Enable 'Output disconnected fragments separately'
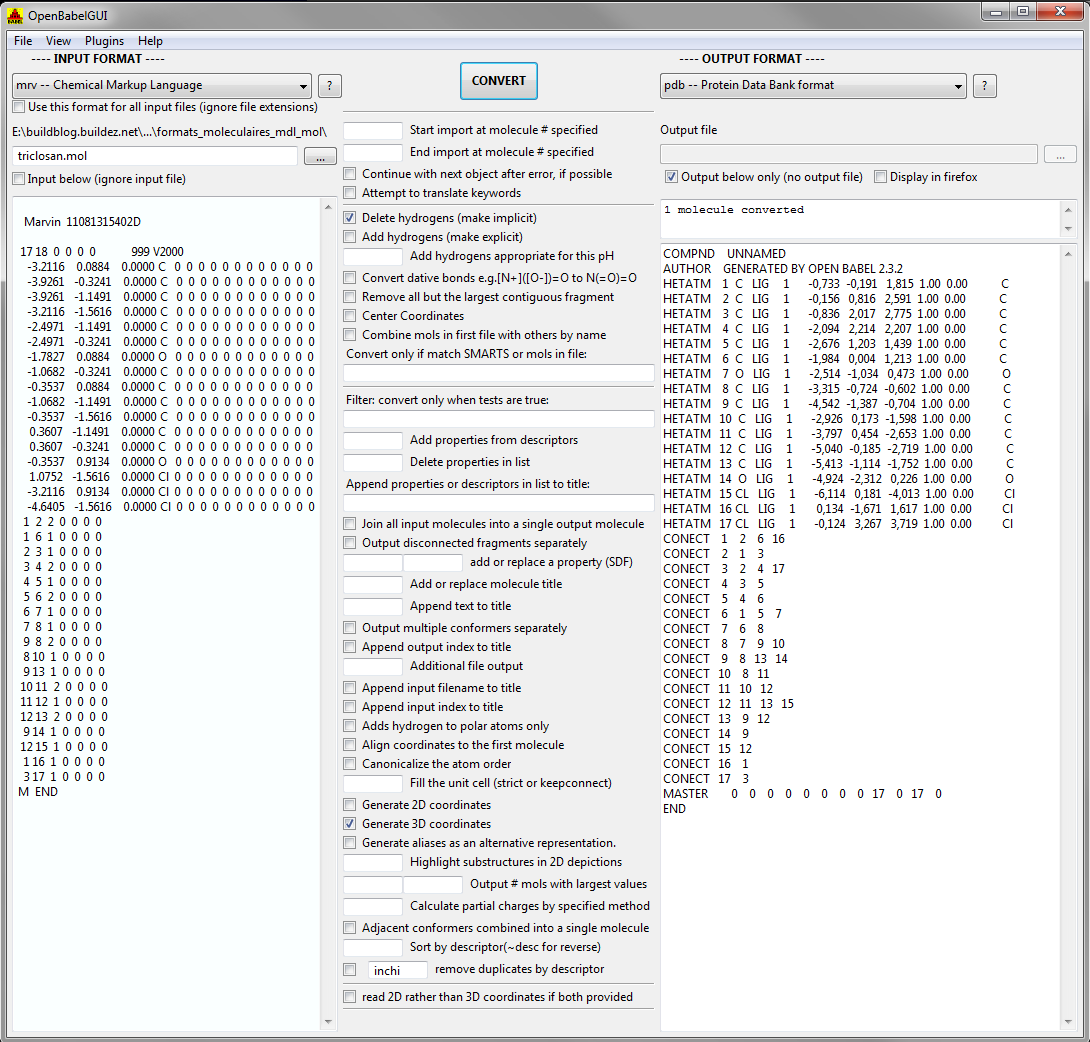This screenshot has width=1090, height=1042. [x=350, y=543]
